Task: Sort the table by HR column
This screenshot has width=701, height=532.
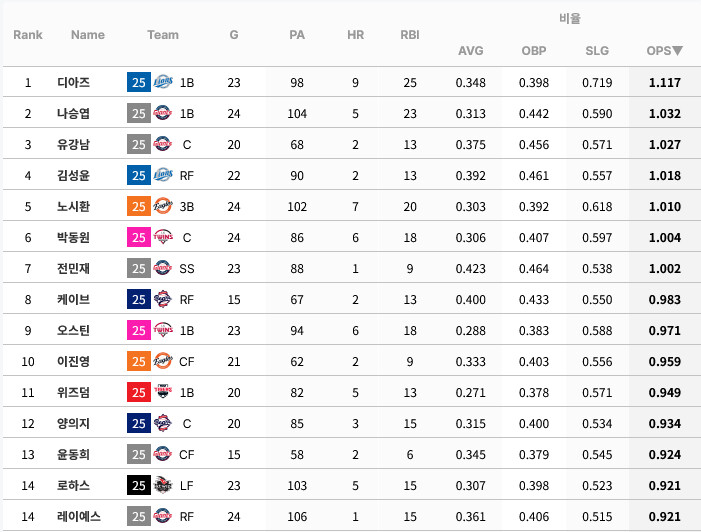Action: 355,34
